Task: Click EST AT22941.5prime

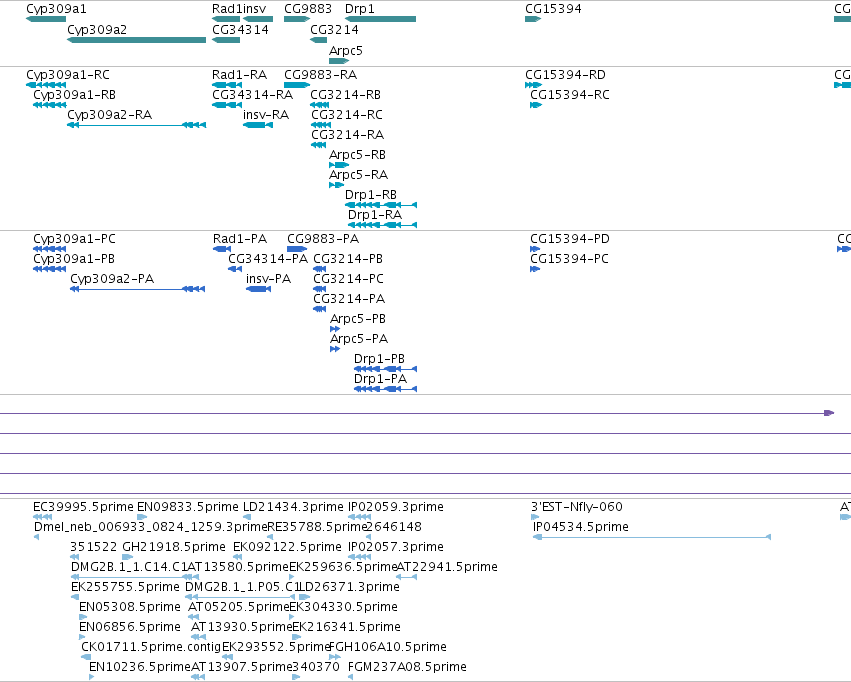Action: pyautogui.click(x=447, y=567)
